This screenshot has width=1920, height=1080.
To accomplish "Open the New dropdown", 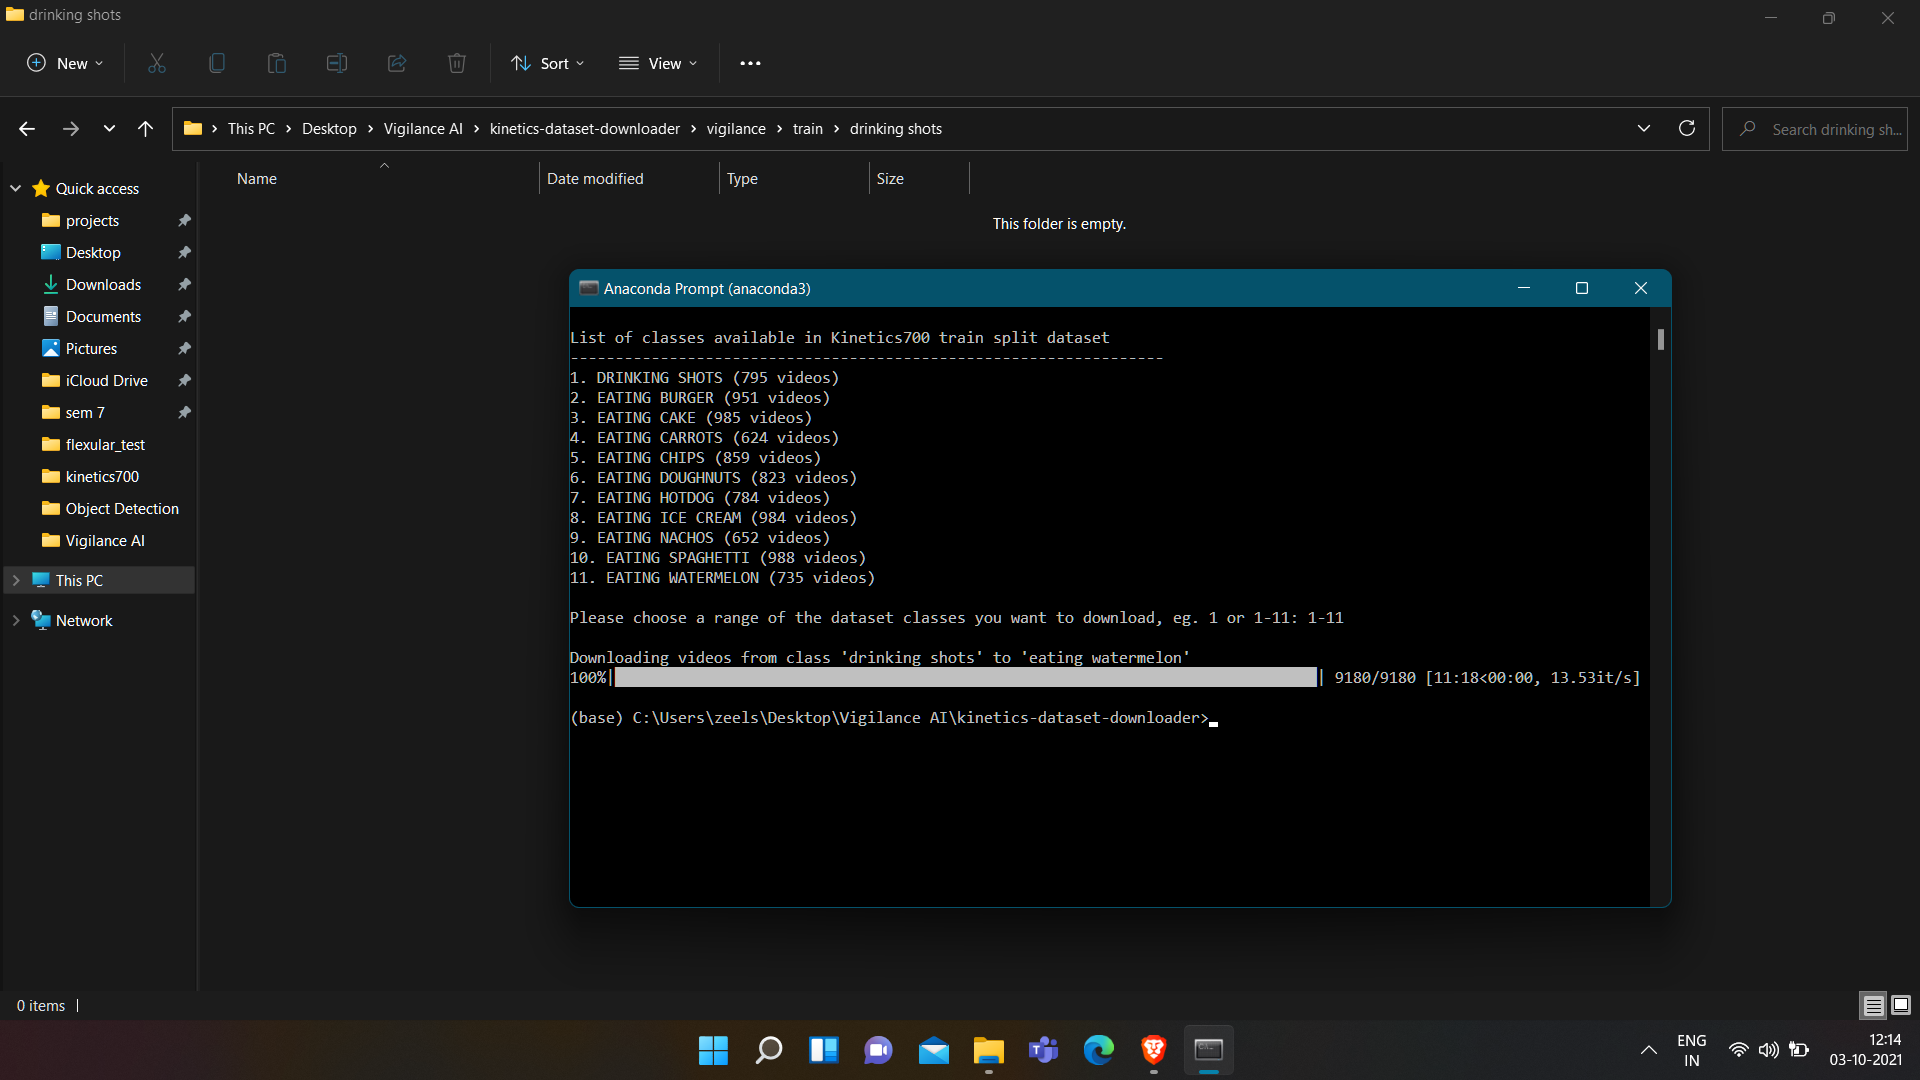I will (64, 63).
